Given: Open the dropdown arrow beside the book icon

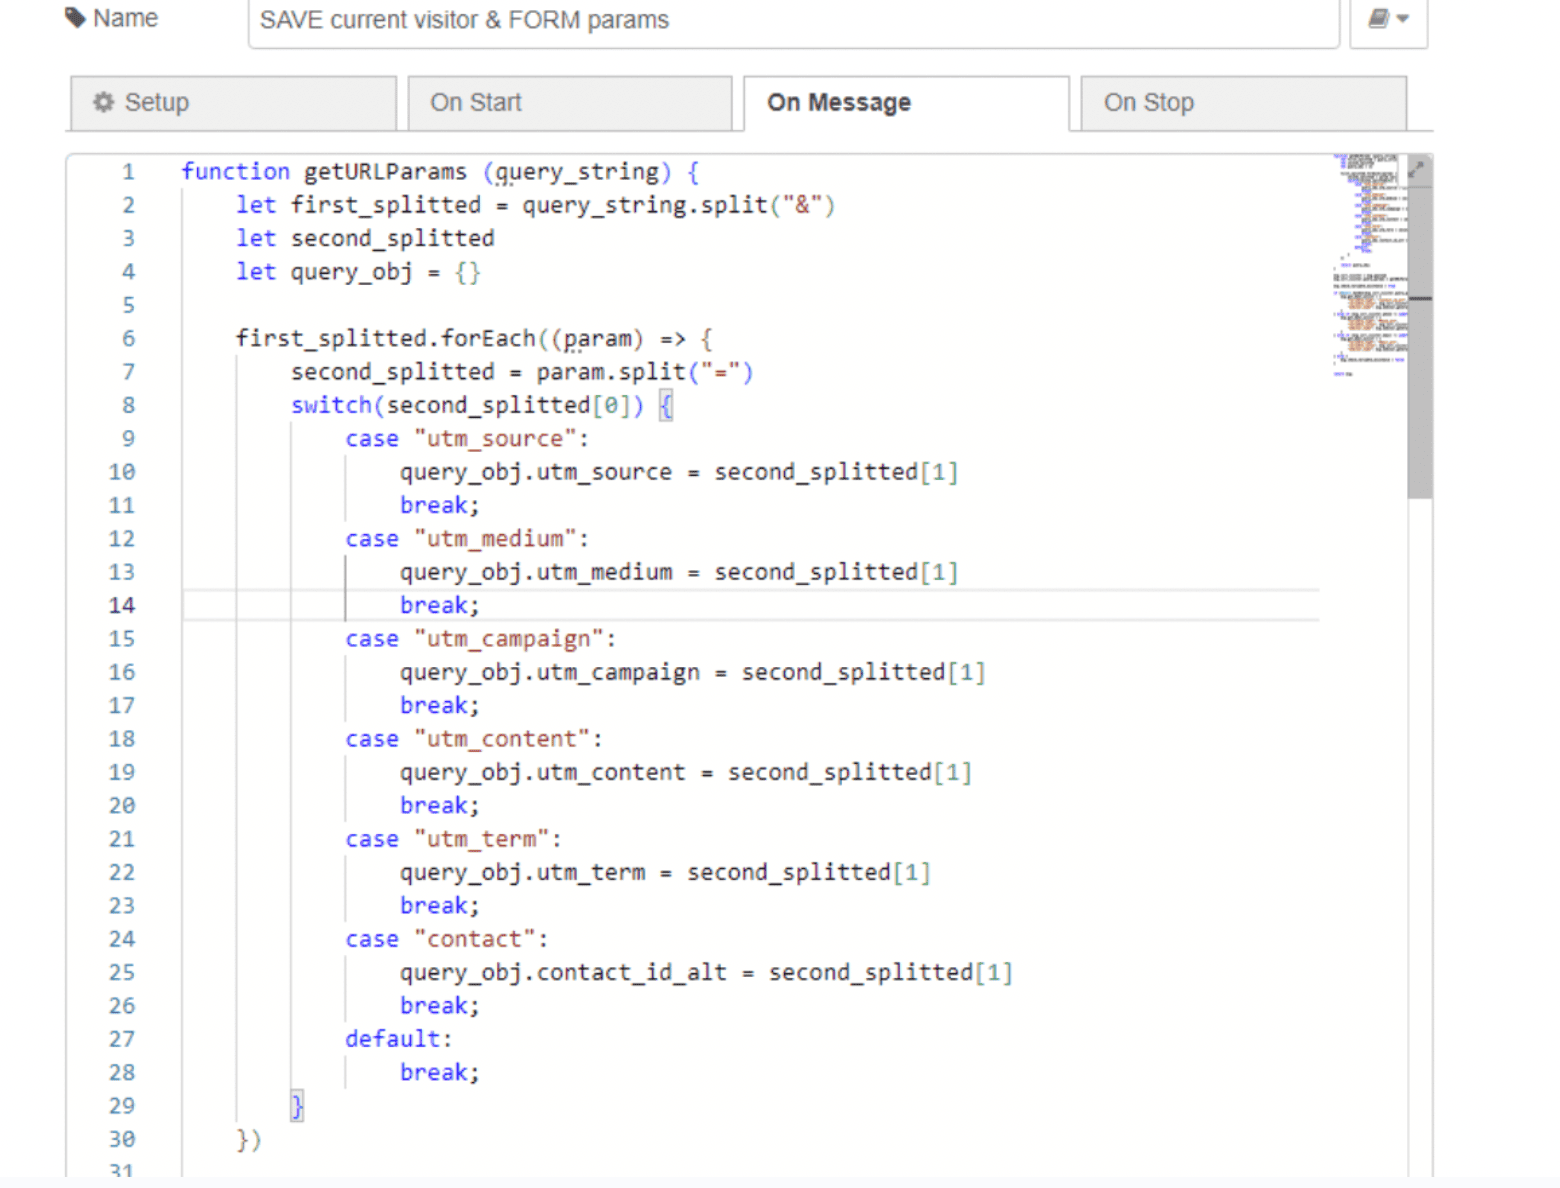Looking at the screenshot, I should coord(1403,19).
